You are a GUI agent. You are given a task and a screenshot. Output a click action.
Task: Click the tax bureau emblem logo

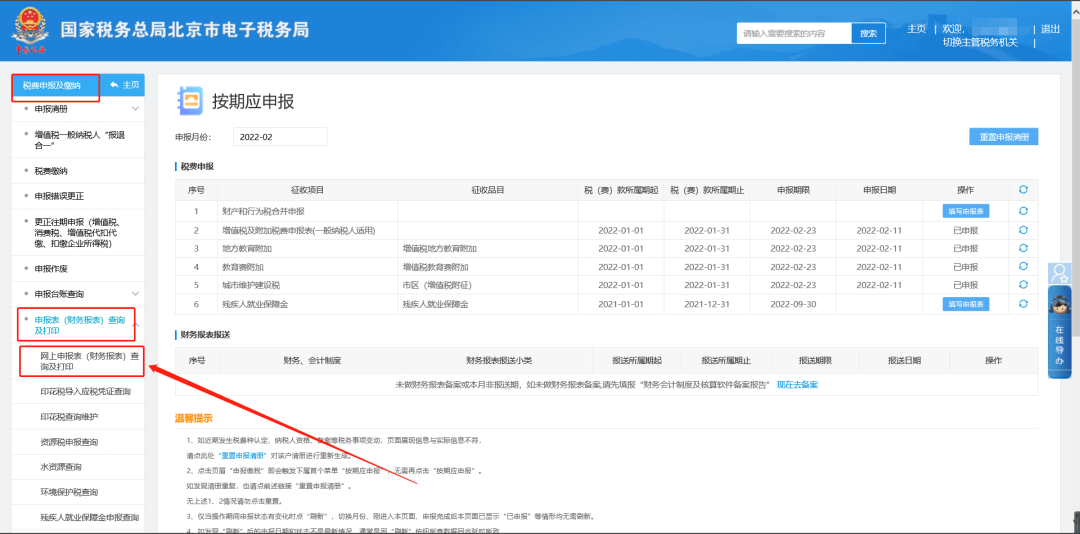[30, 31]
